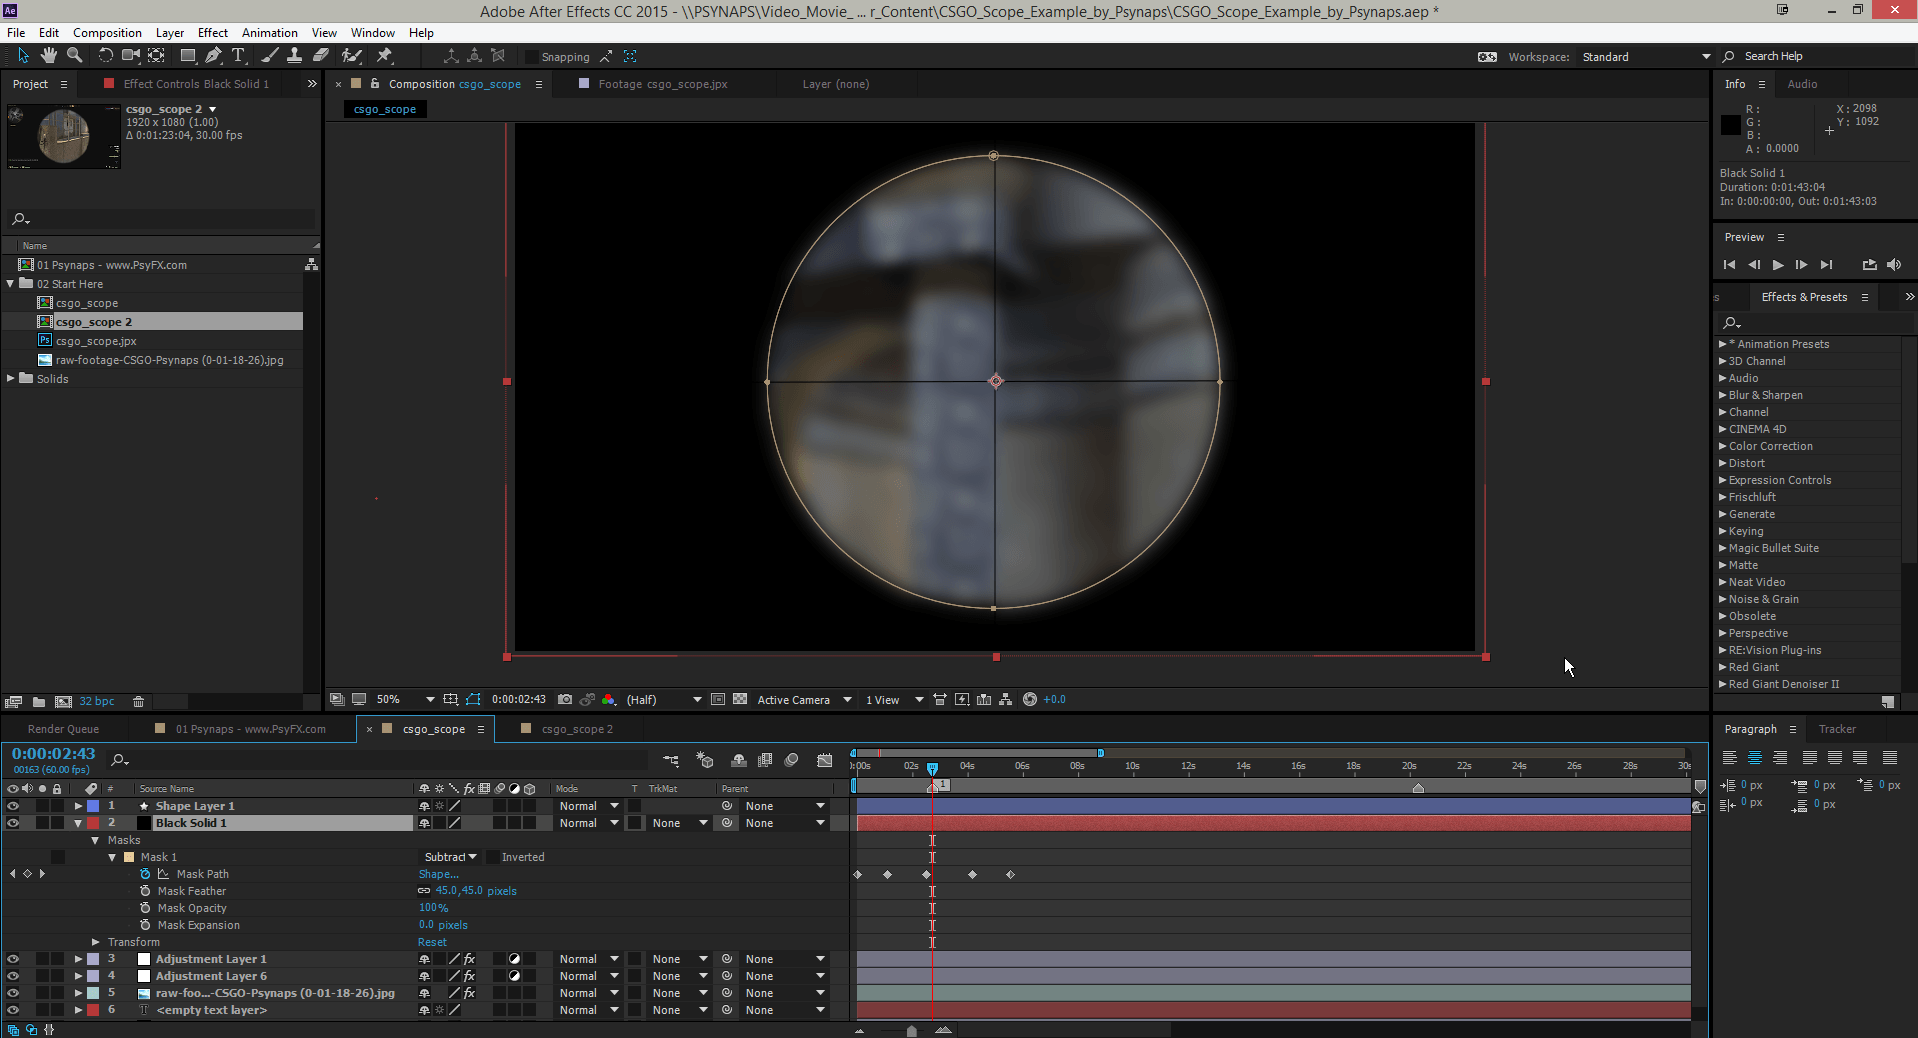Select the Pan Behind anchor point tool

coord(157,56)
